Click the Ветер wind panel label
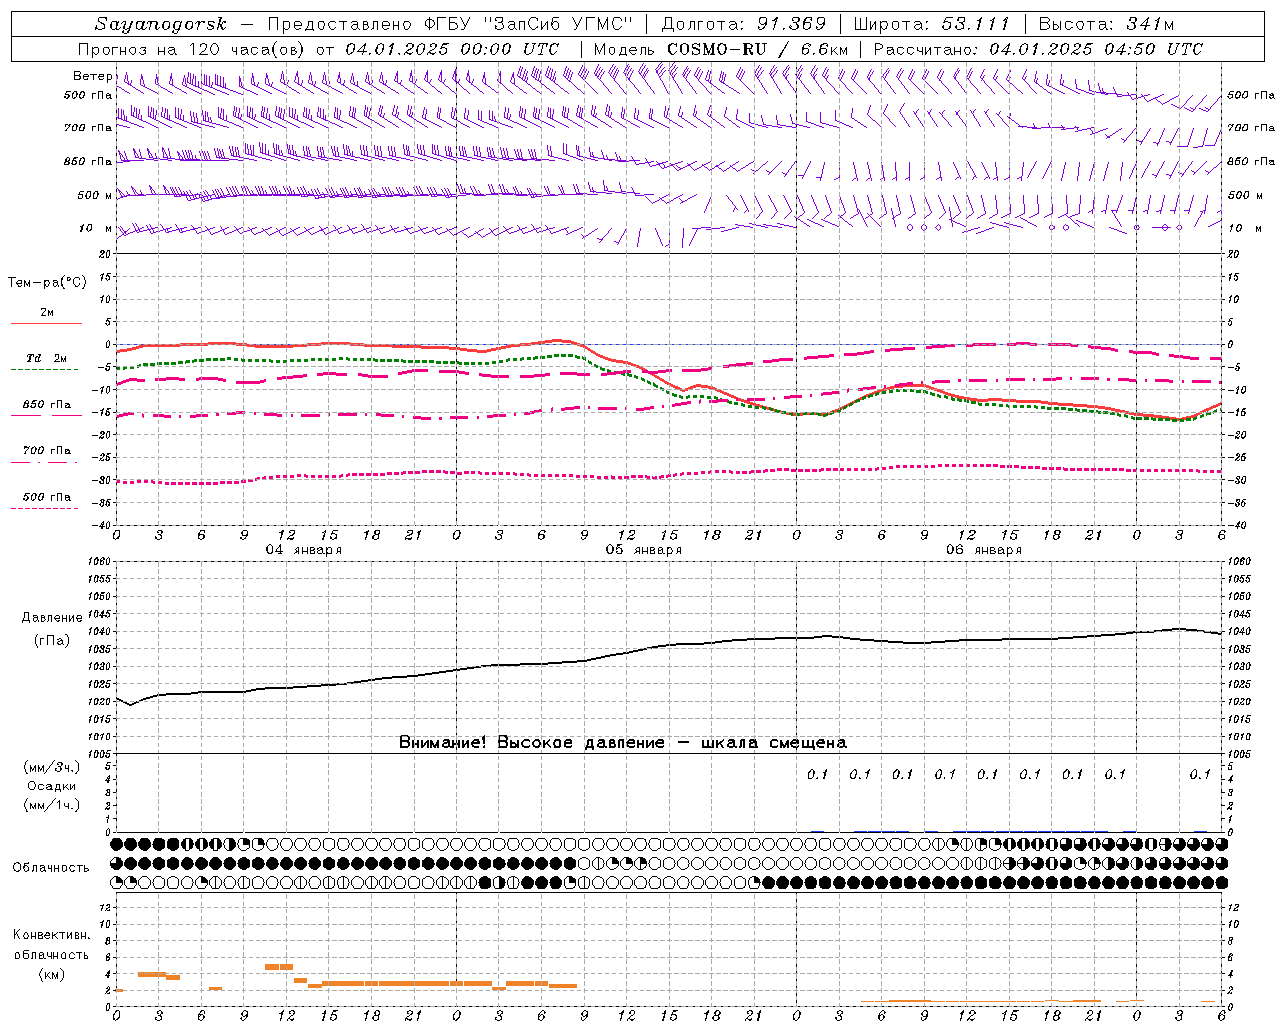The width and height of the screenshot is (1280, 1024). (x=93, y=76)
